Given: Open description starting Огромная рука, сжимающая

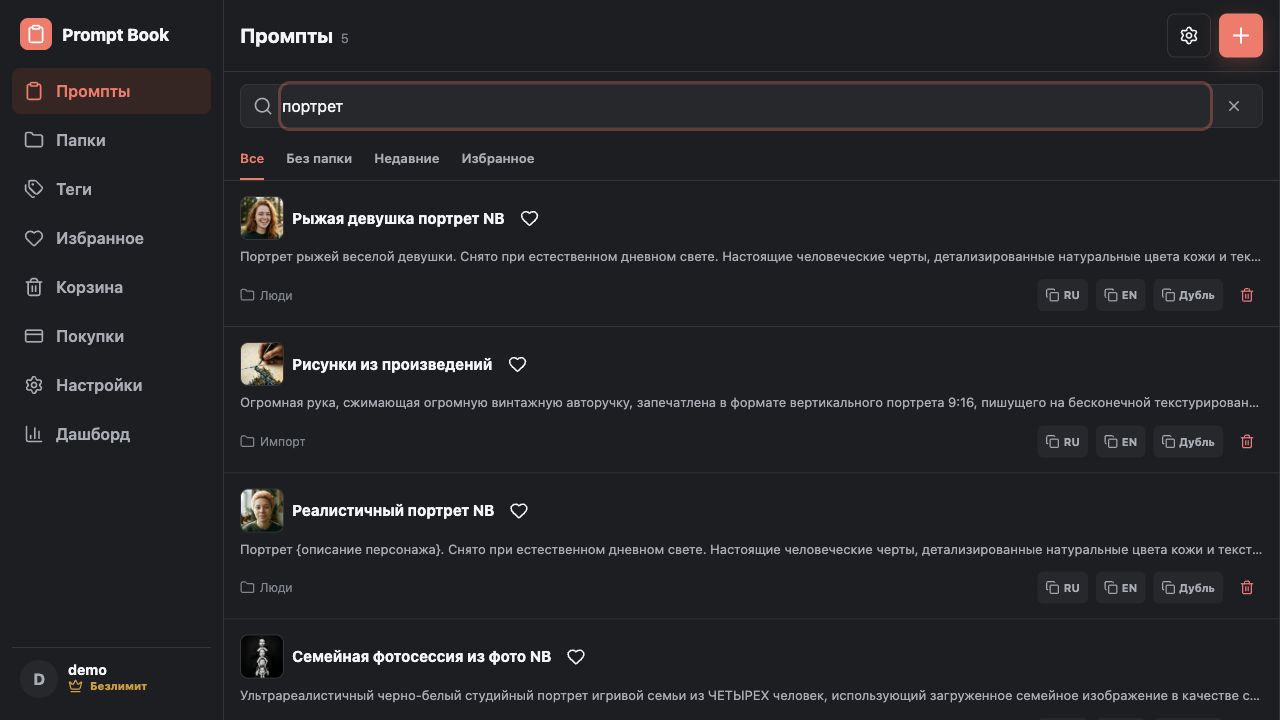Looking at the screenshot, I should [751, 402].
